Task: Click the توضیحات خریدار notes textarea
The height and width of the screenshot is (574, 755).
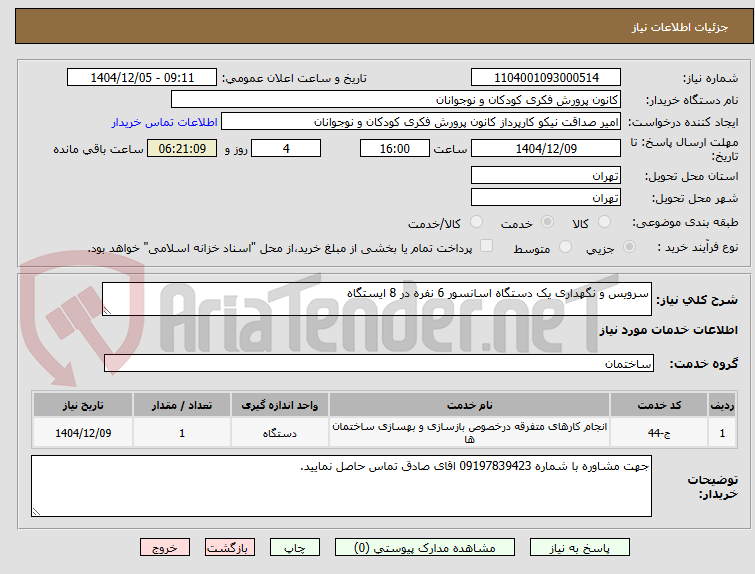Action: pyautogui.click(x=341, y=486)
